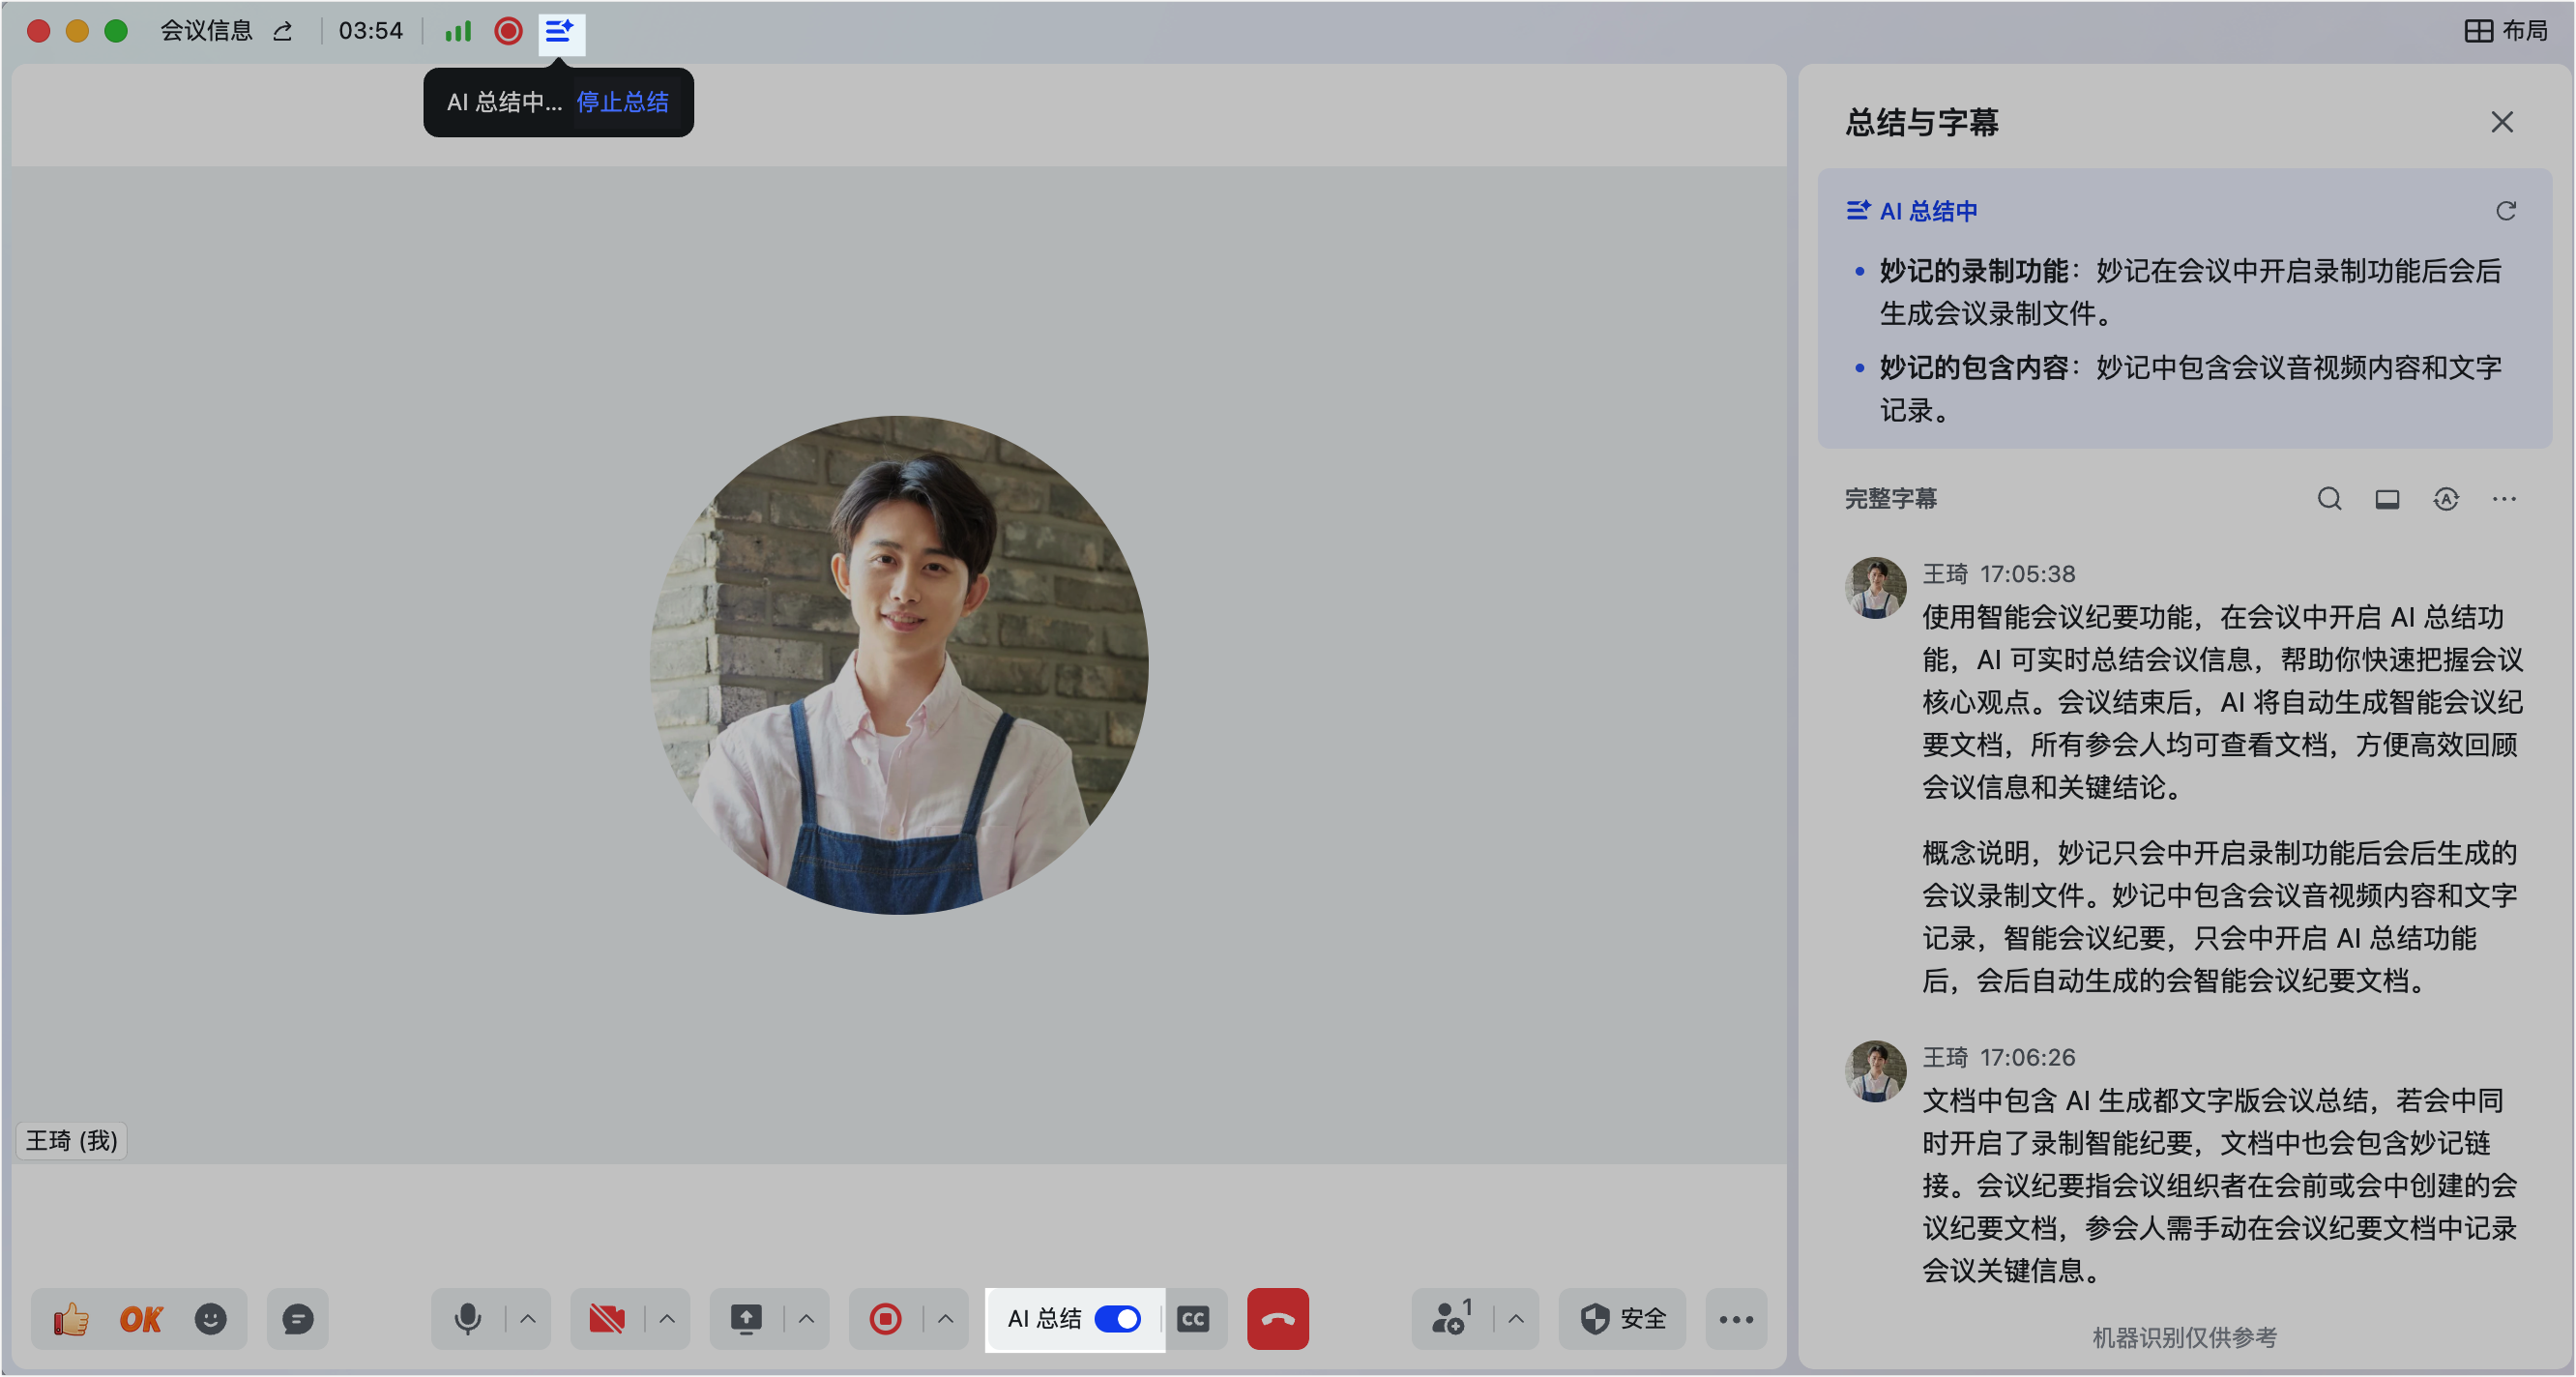Viewport: 2576px width, 1377px height.
Task: Expand microphone settings with its chevron
Action: click(529, 1319)
